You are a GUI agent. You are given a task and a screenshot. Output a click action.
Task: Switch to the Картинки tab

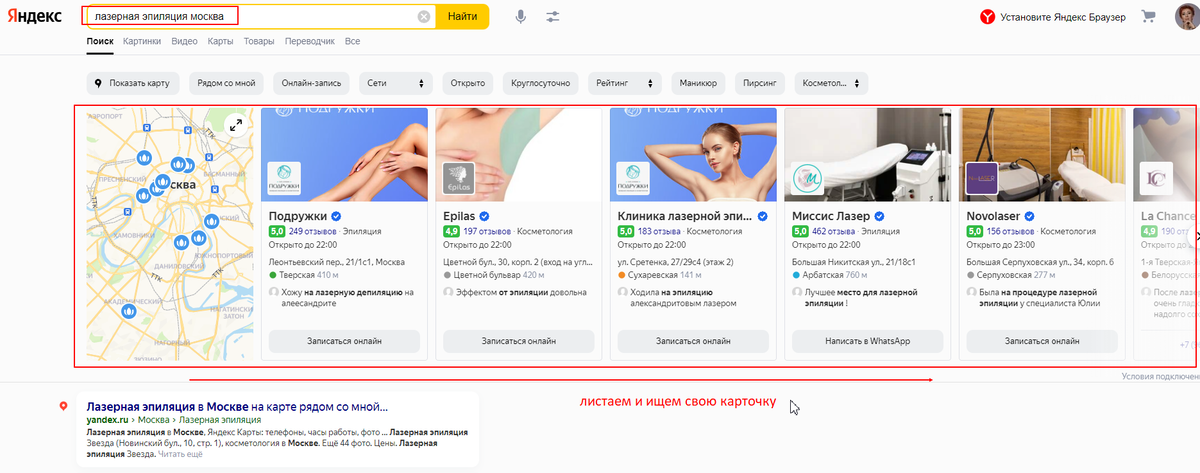pyautogui.click(x=142, y=41)
